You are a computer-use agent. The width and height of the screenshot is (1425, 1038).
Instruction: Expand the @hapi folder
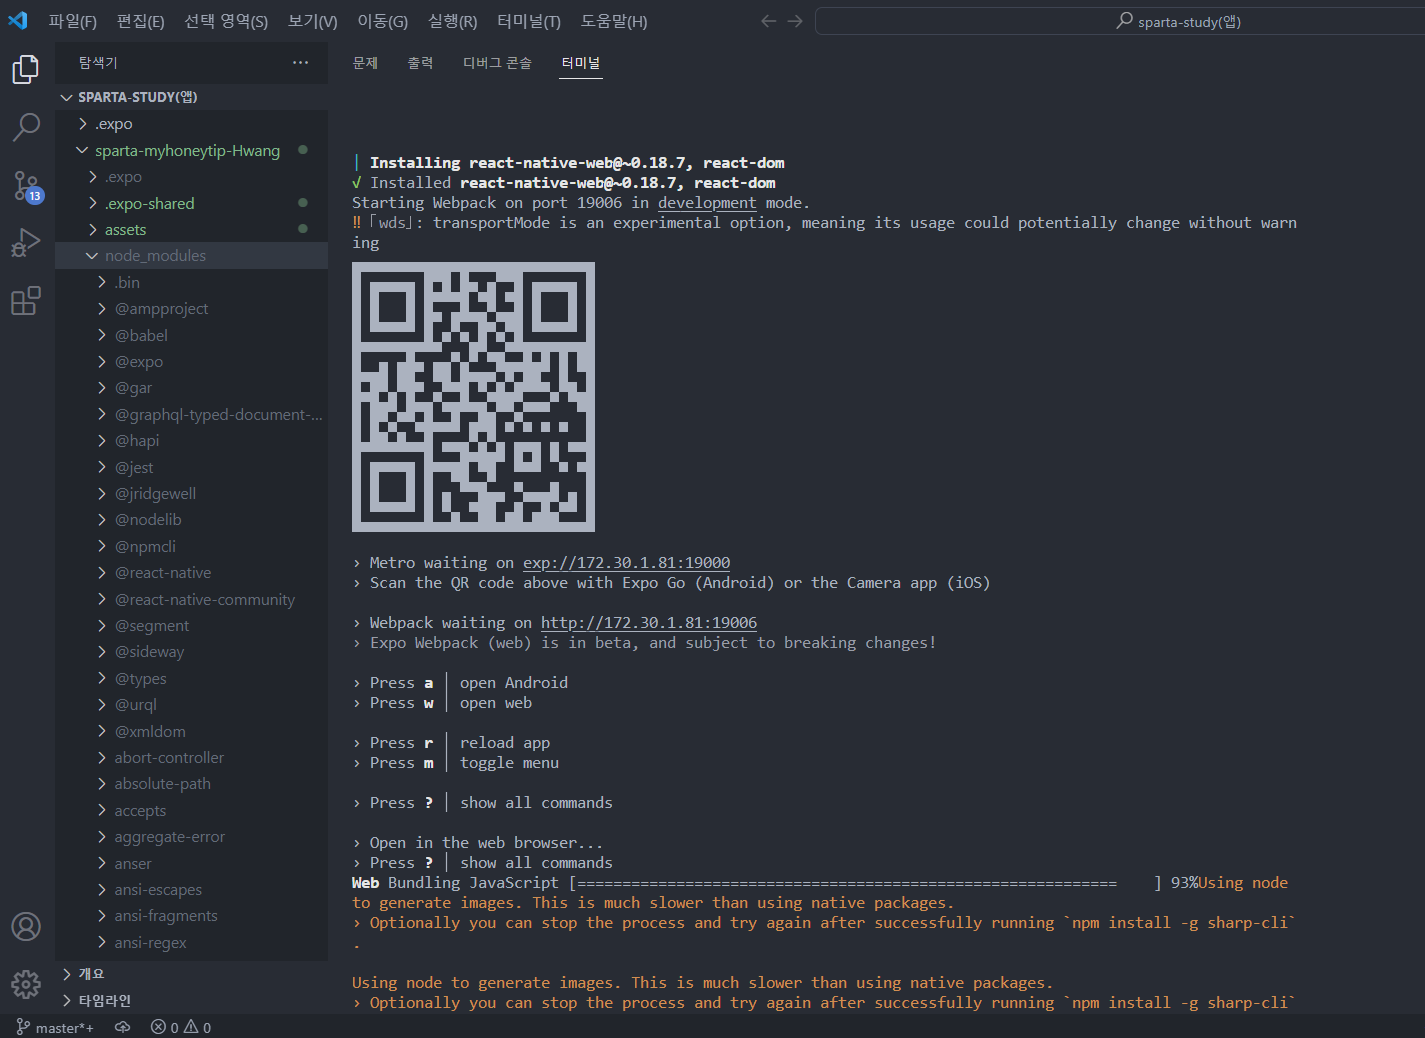point(191,441)
